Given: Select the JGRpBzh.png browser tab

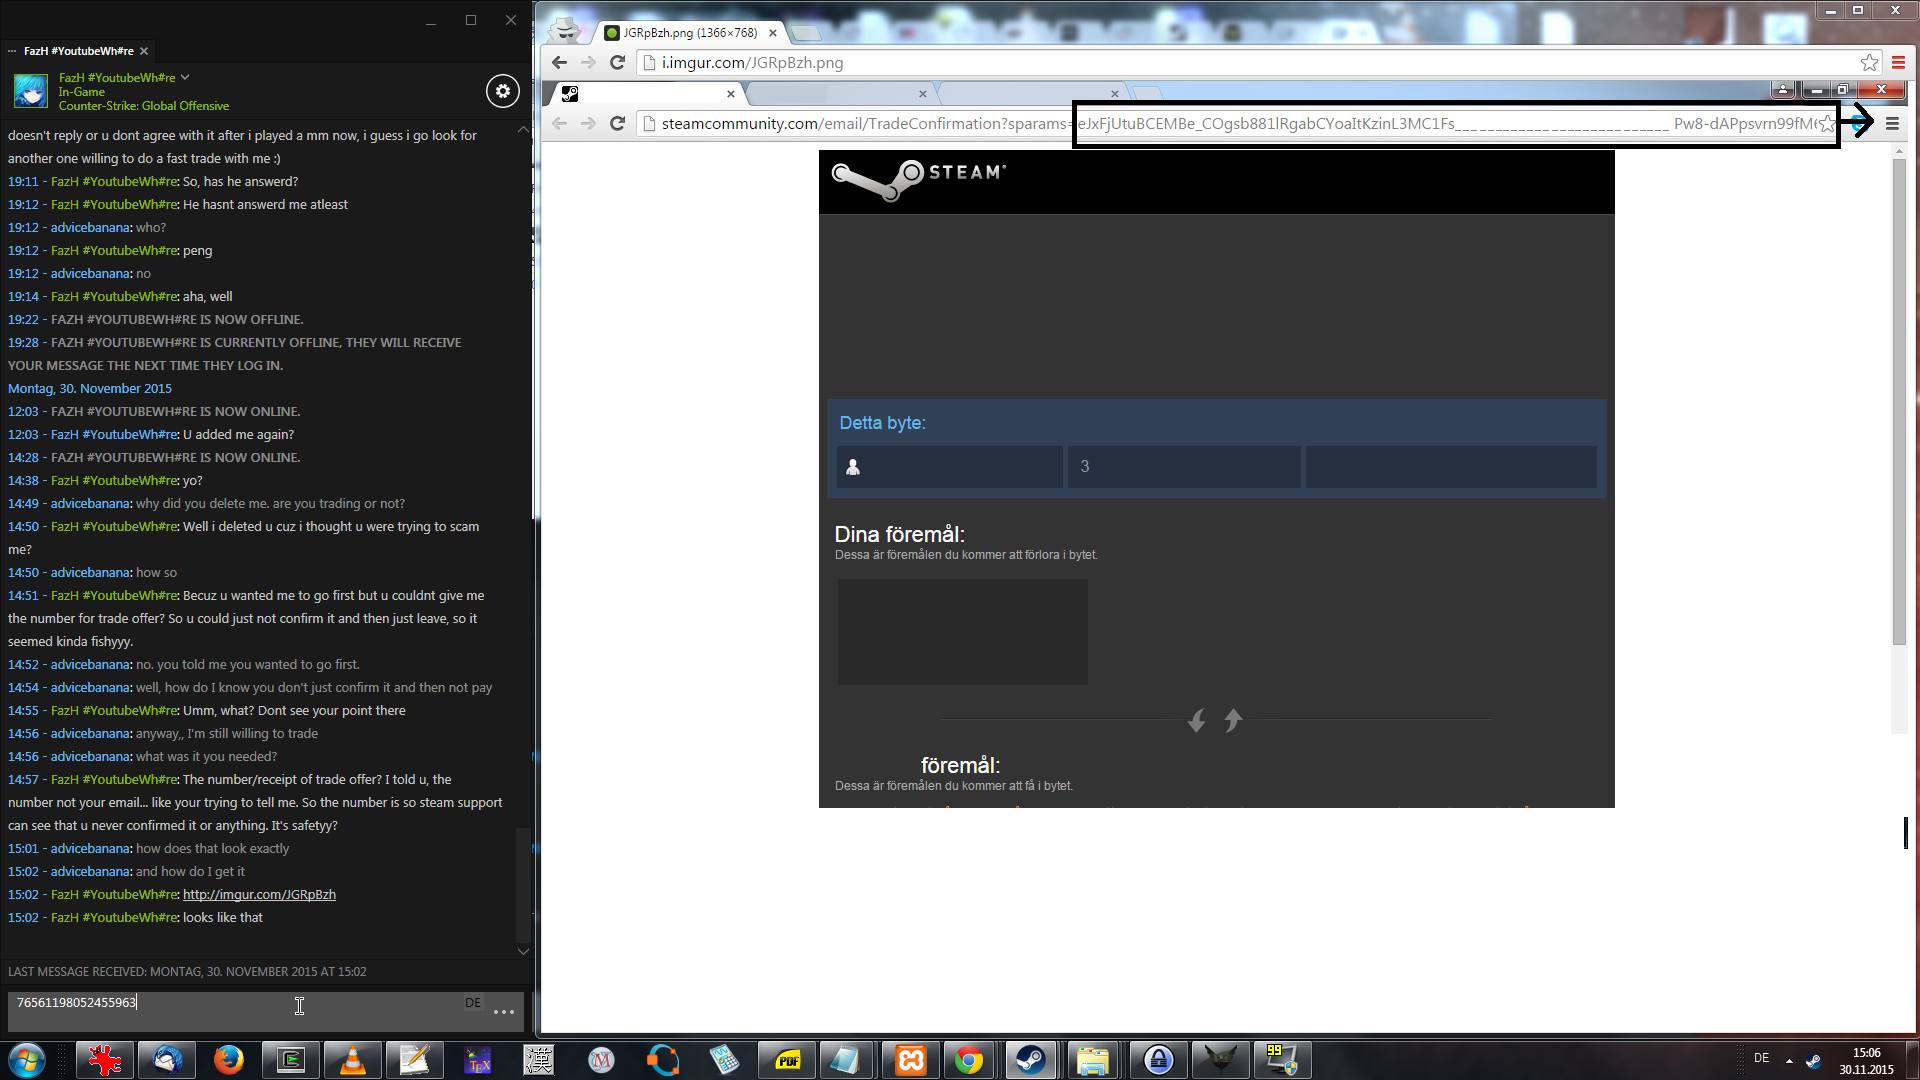Looking at the screenshot, I should tap(689, 33).
